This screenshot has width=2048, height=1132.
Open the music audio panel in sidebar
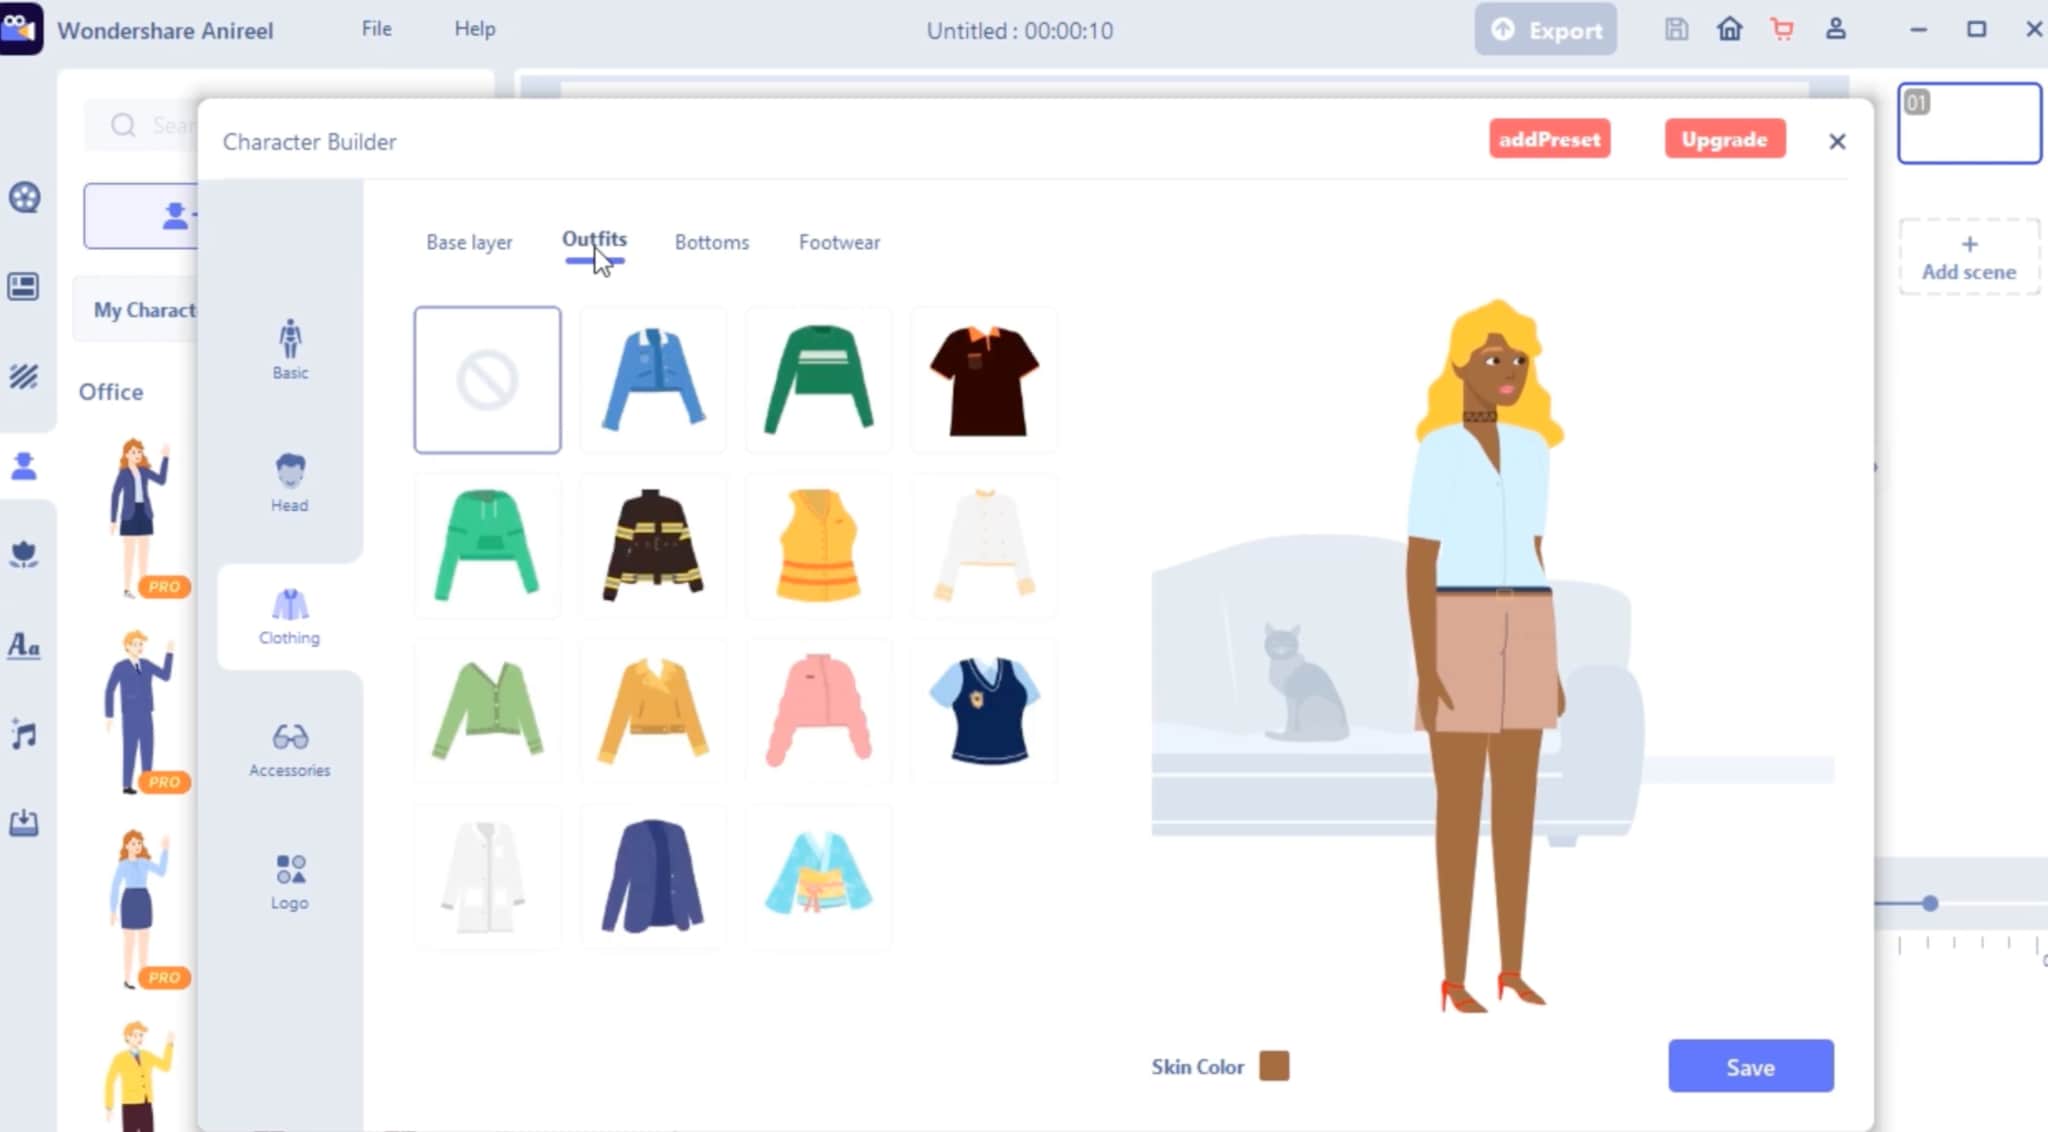click(x=24, y=735)
